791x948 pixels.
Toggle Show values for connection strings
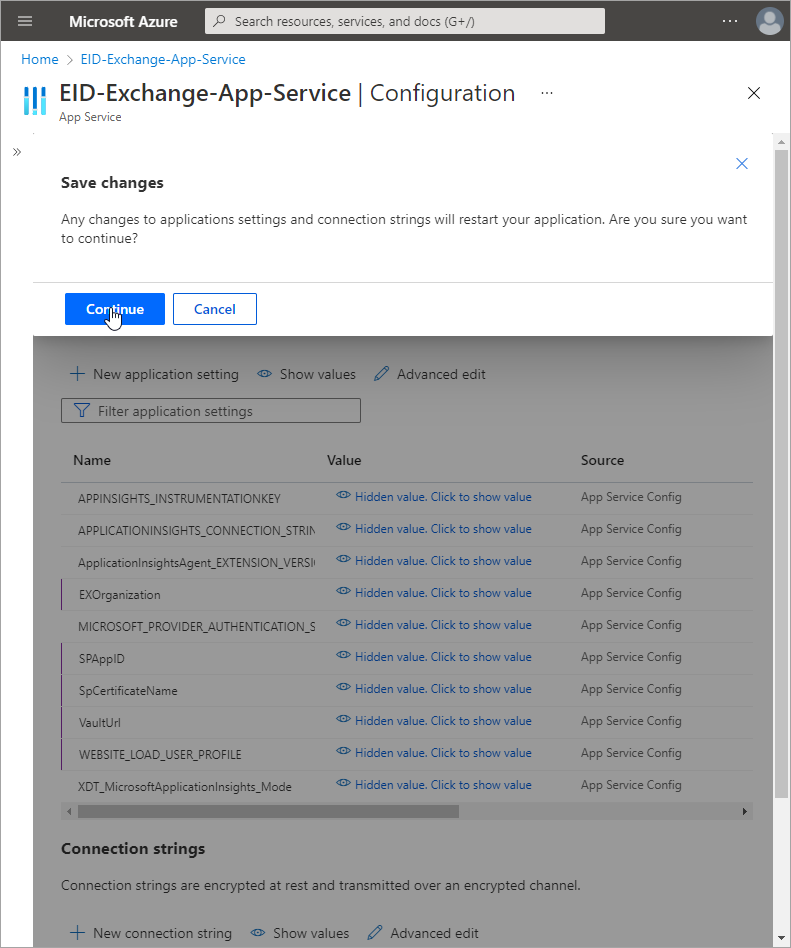(x=300, y=933)
